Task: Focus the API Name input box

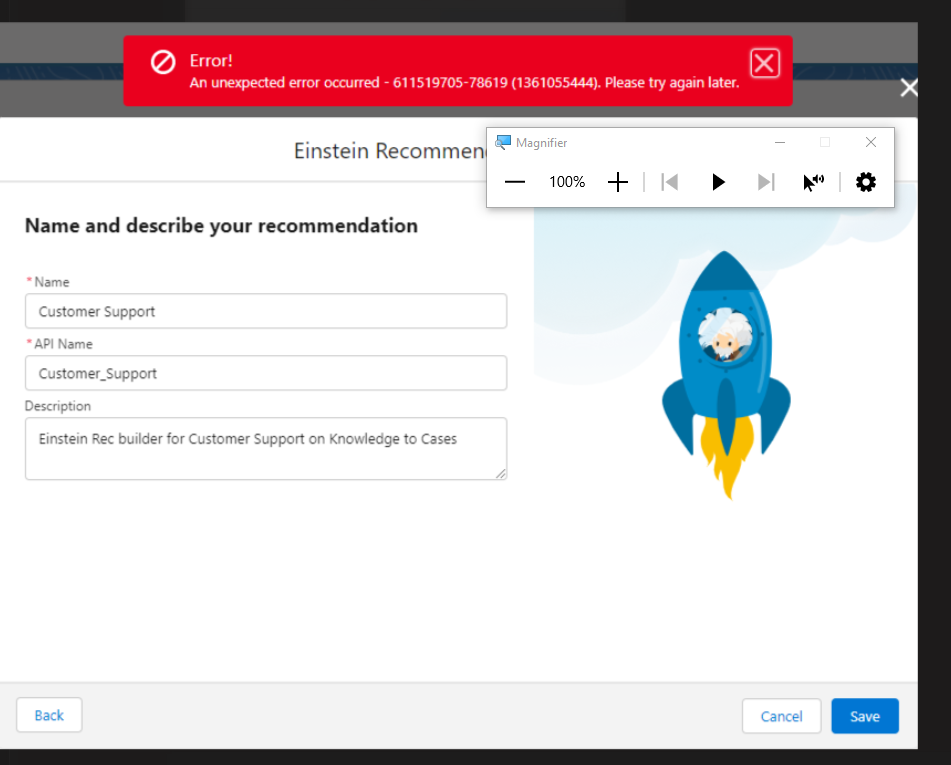Action: coord(265,373)
